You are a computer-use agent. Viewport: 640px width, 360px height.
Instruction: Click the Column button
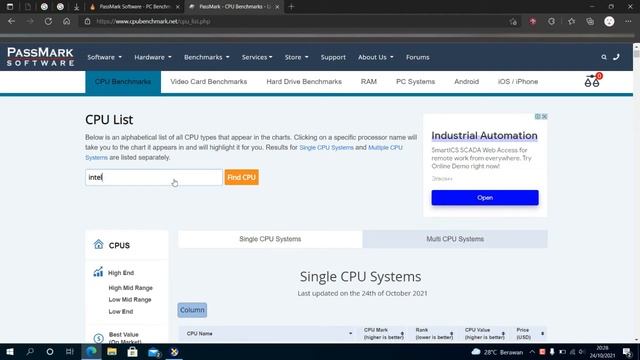click(192, 310)
